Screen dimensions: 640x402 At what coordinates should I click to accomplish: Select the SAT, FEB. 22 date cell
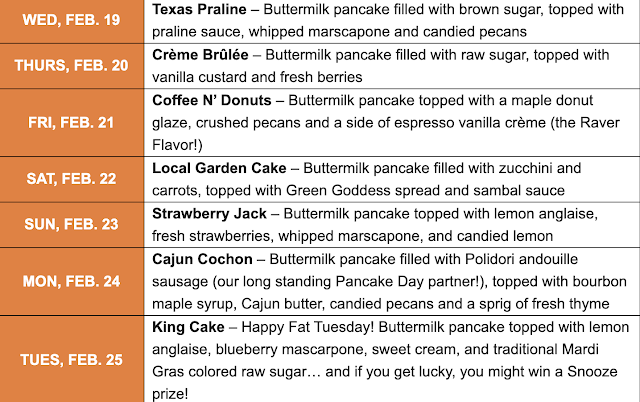click(72, 179)
